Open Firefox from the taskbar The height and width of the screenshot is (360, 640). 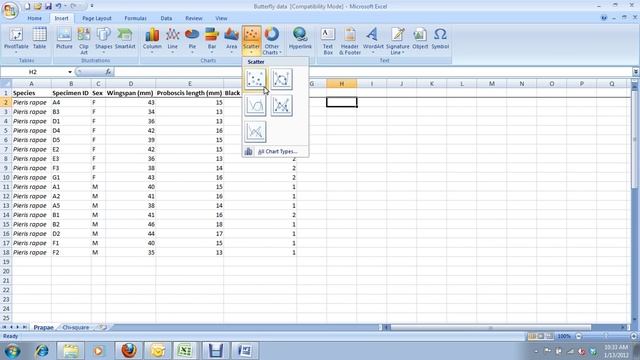pos(129,351)
